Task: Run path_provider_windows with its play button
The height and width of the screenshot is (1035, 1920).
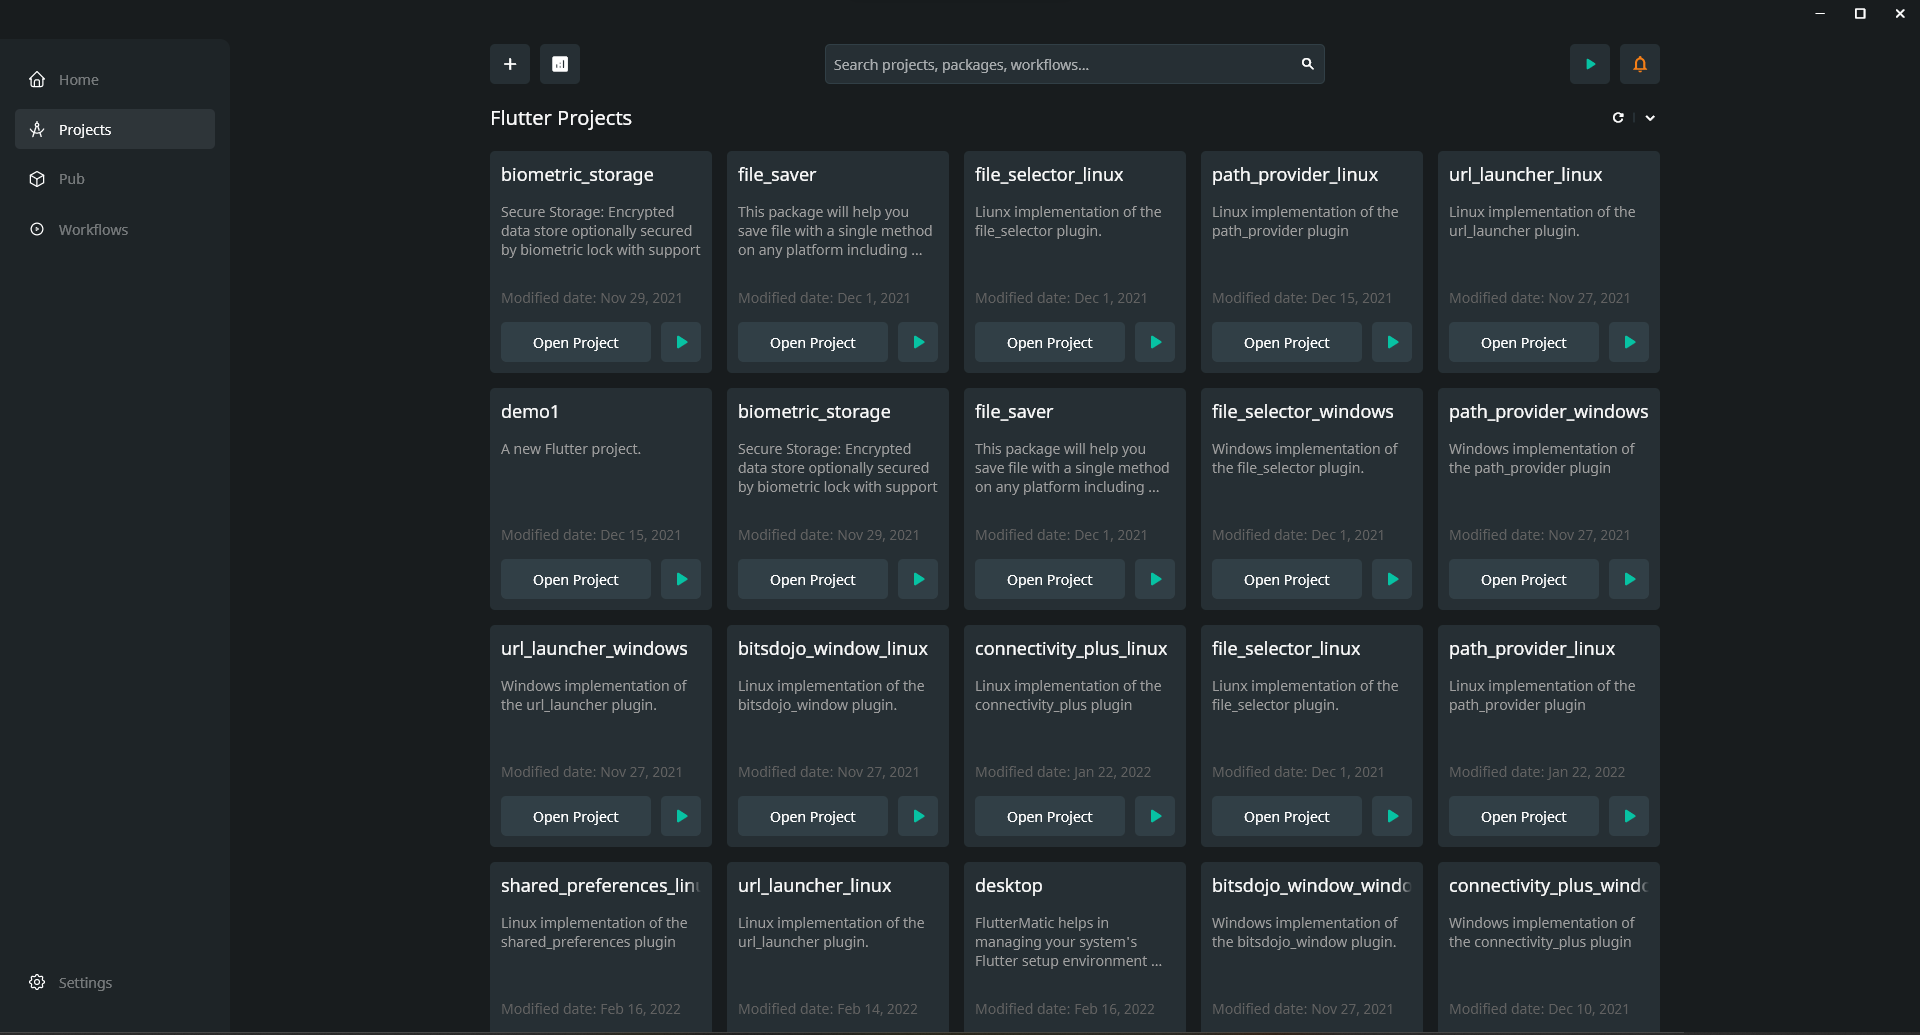Action: click(x=1628, y=578)
